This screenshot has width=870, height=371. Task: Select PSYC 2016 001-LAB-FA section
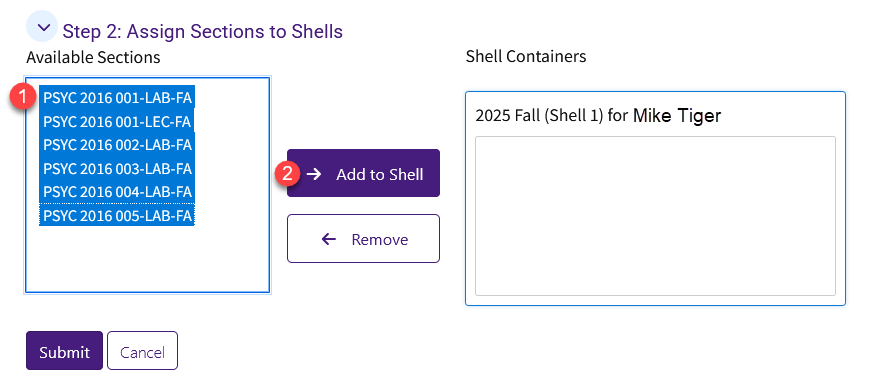click(117, 98)
